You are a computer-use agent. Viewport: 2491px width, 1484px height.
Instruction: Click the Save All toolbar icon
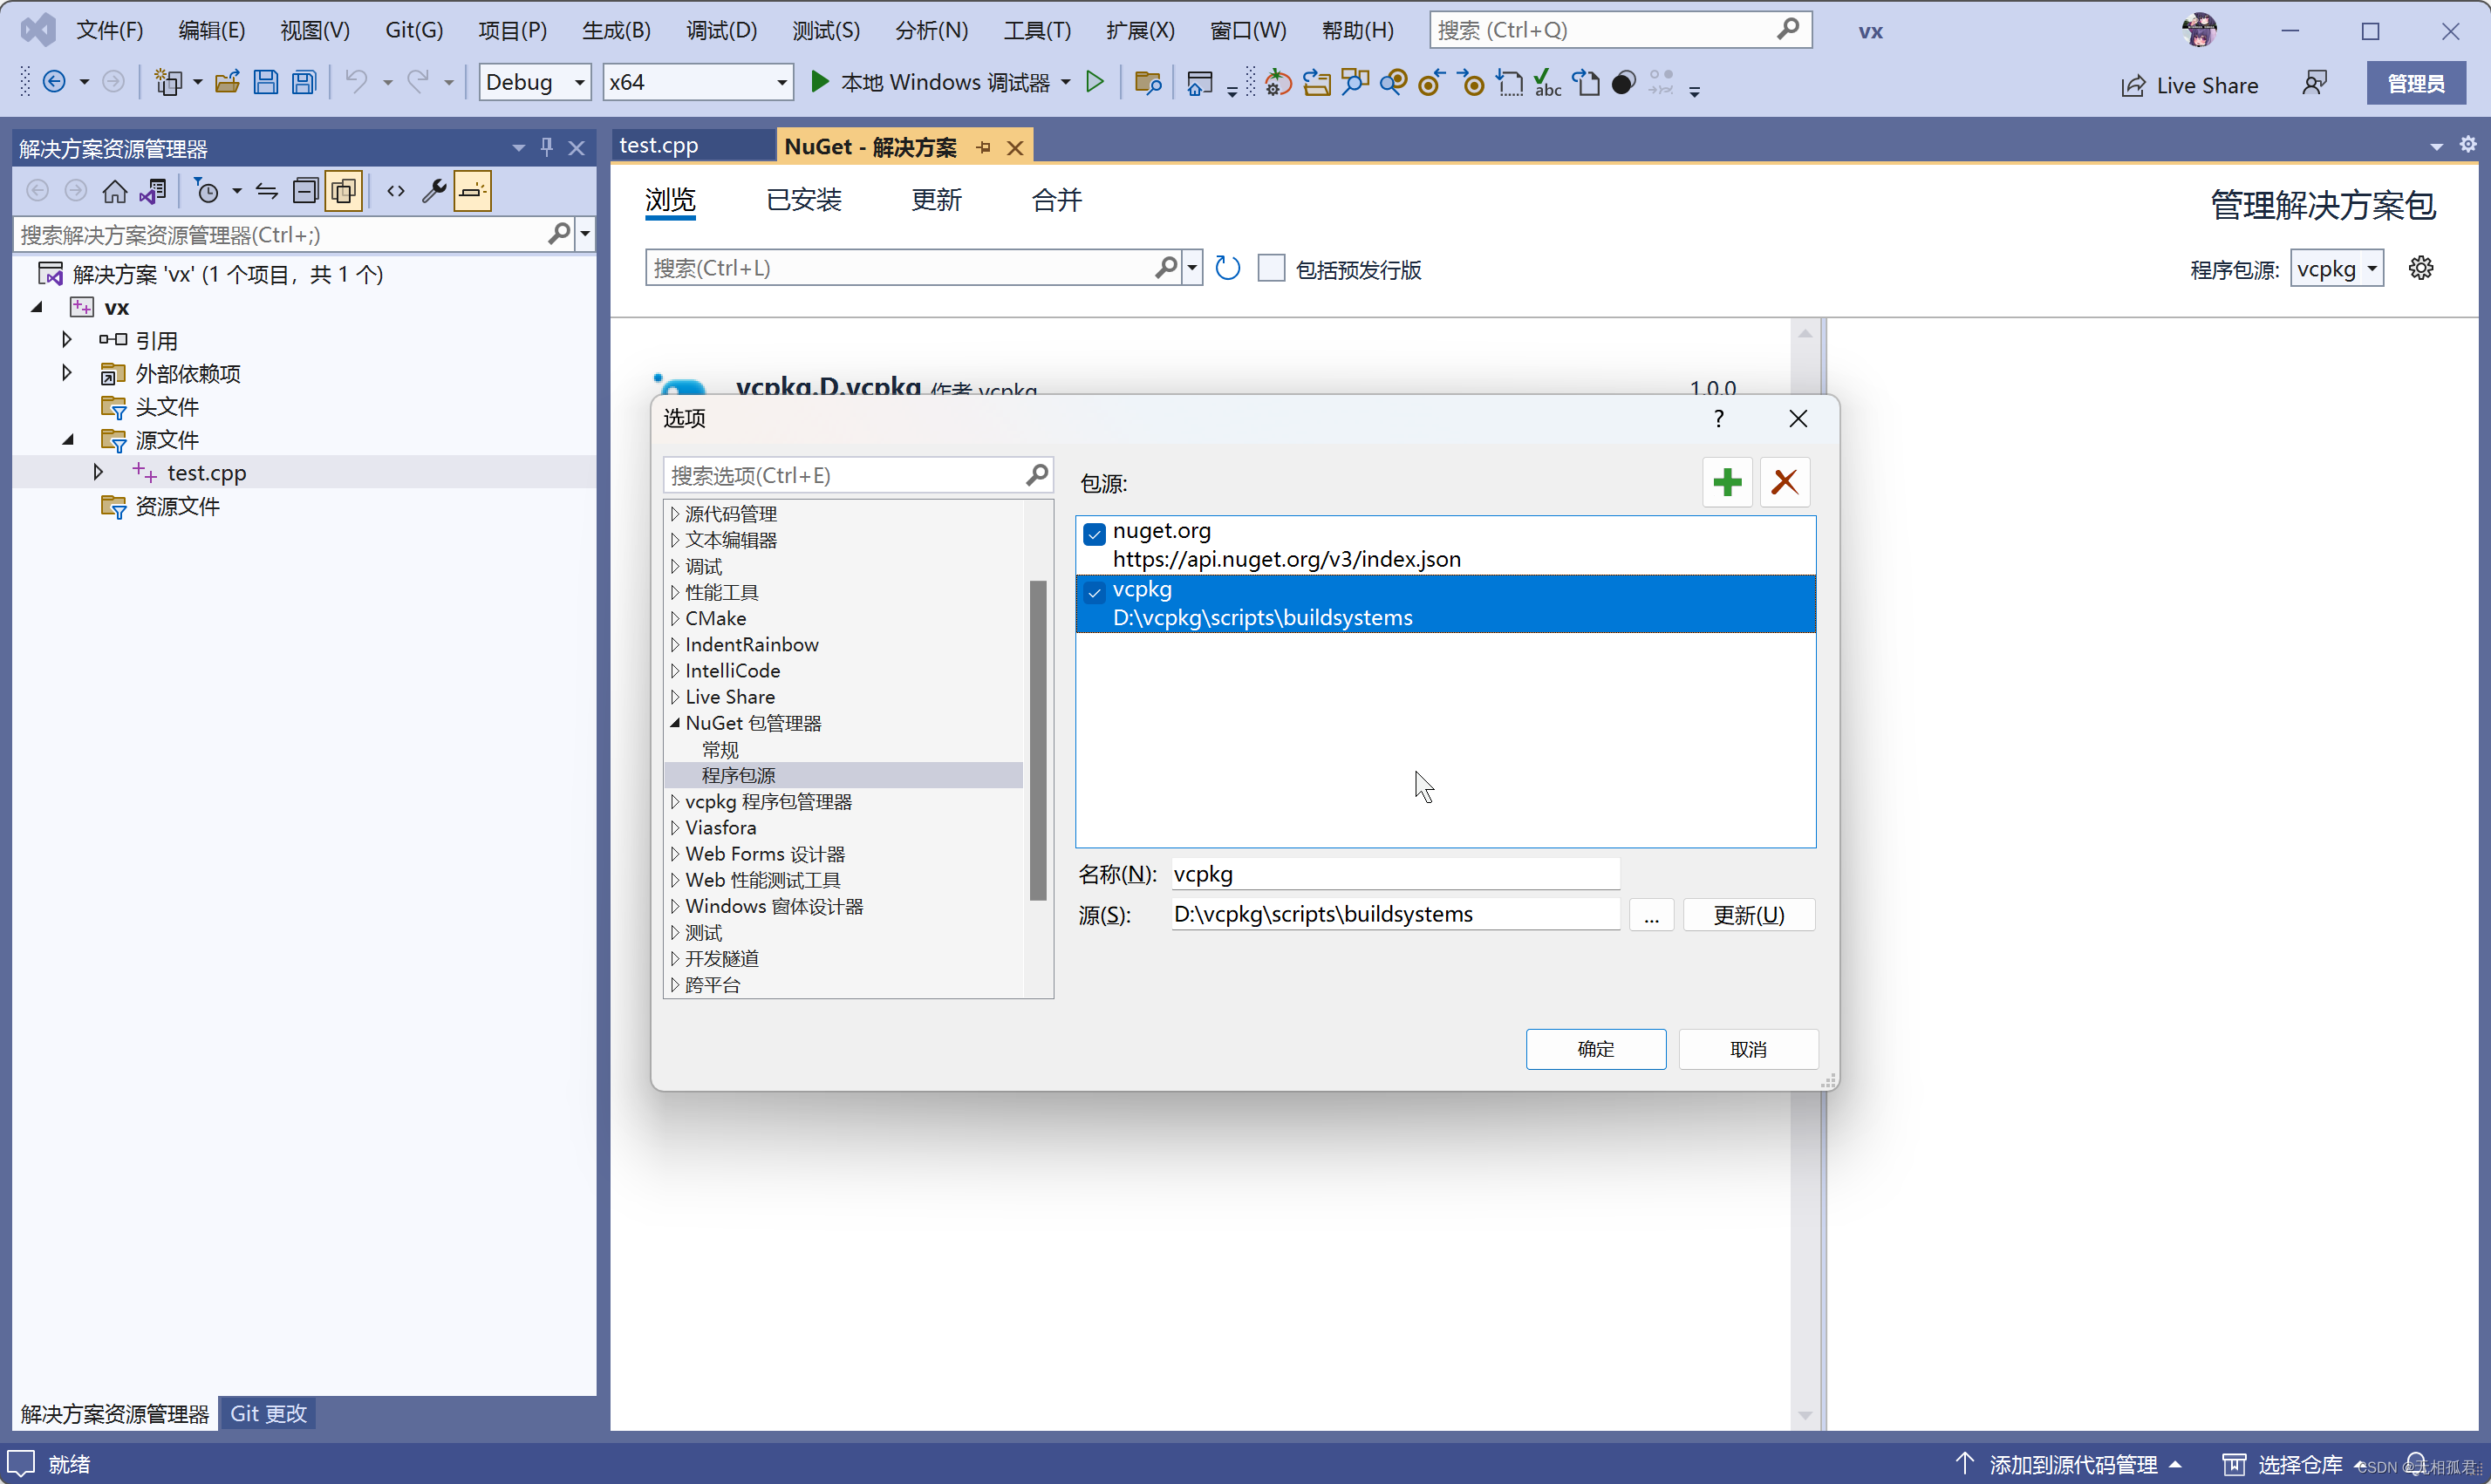click(x=304, y=82)
